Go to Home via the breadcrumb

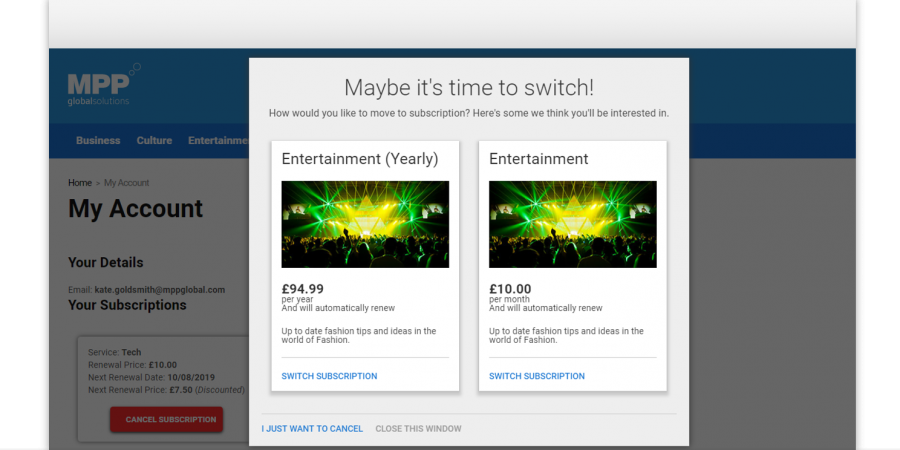point(80,183)
